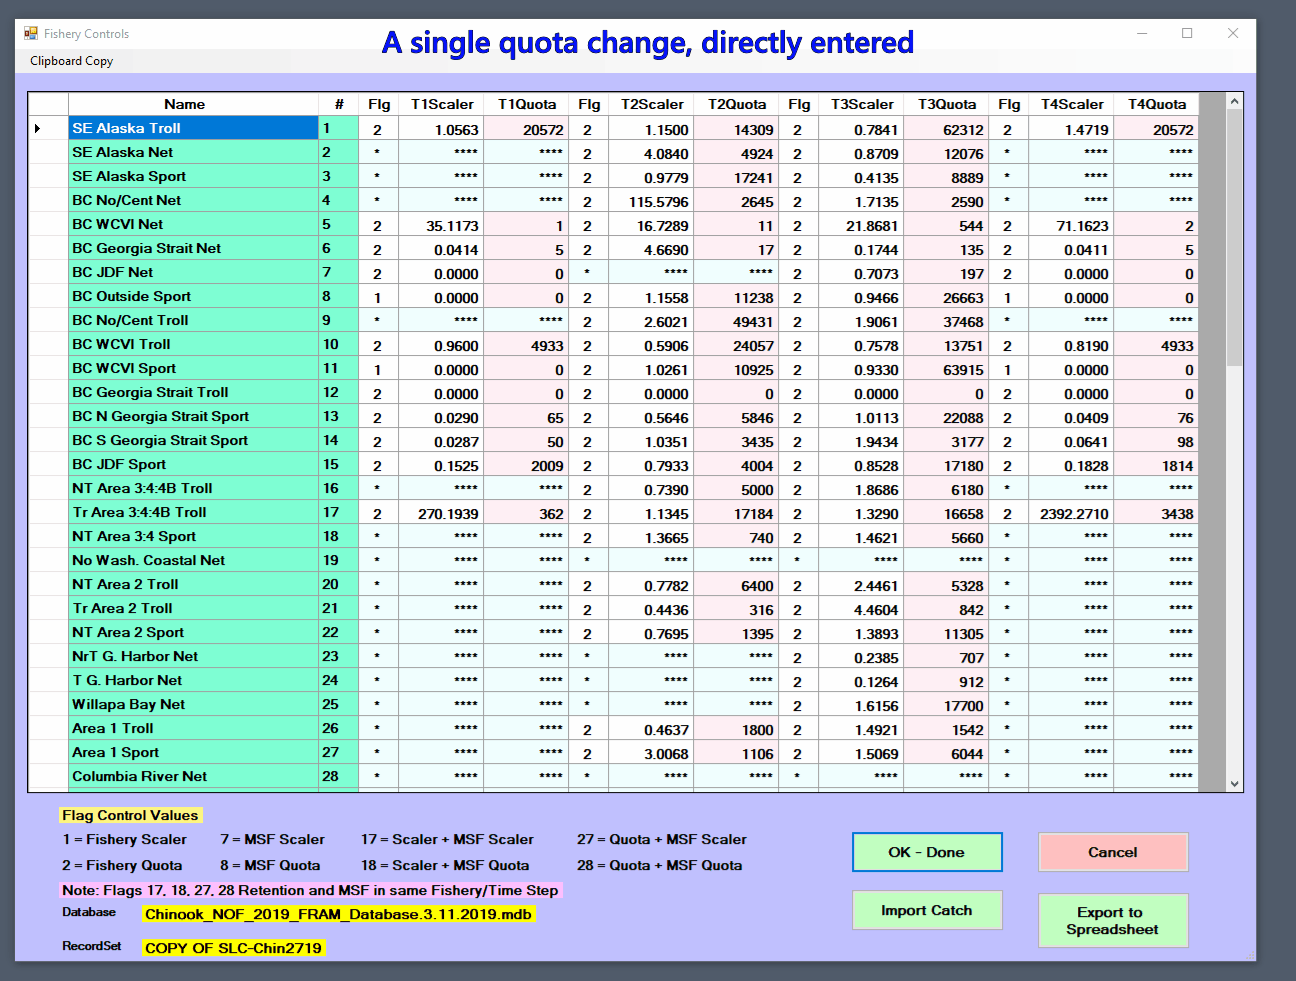Image resolution: width=1296 pixels, height=981 pixels.
Task: Select the BC No/Cent Troll row name
Action: 193,320
